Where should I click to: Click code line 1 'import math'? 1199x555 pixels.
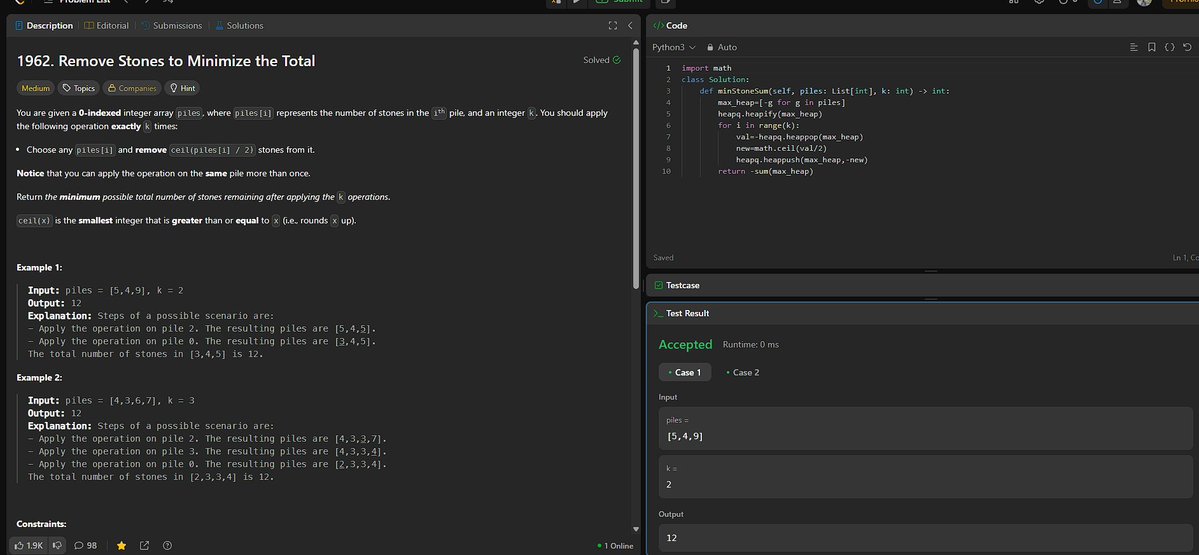click(706, 68)
